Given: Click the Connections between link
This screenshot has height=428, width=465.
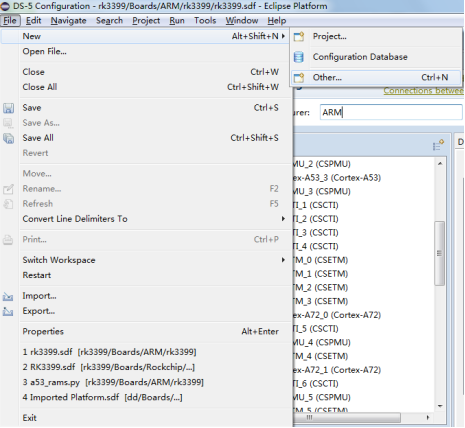Looking at the screenshot, I should pyautogui.click(x=423, y=91).
